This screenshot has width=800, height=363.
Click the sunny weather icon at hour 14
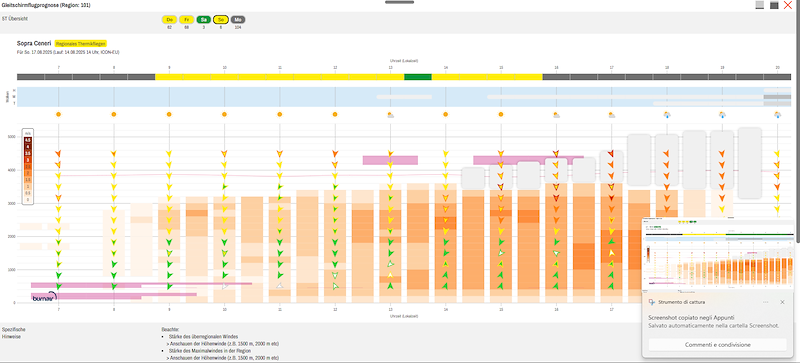click(x=445, y=114)
